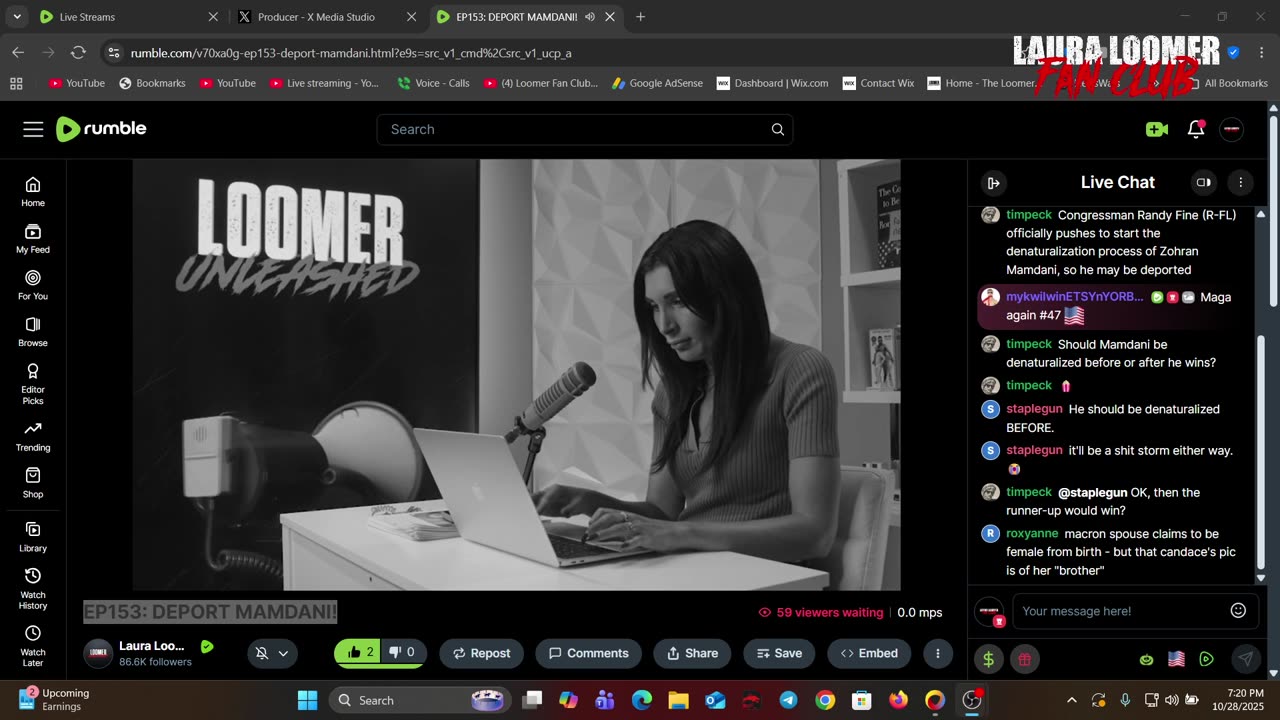Open Windows Start menu
Screen dimensions: 1280x720
307,700
